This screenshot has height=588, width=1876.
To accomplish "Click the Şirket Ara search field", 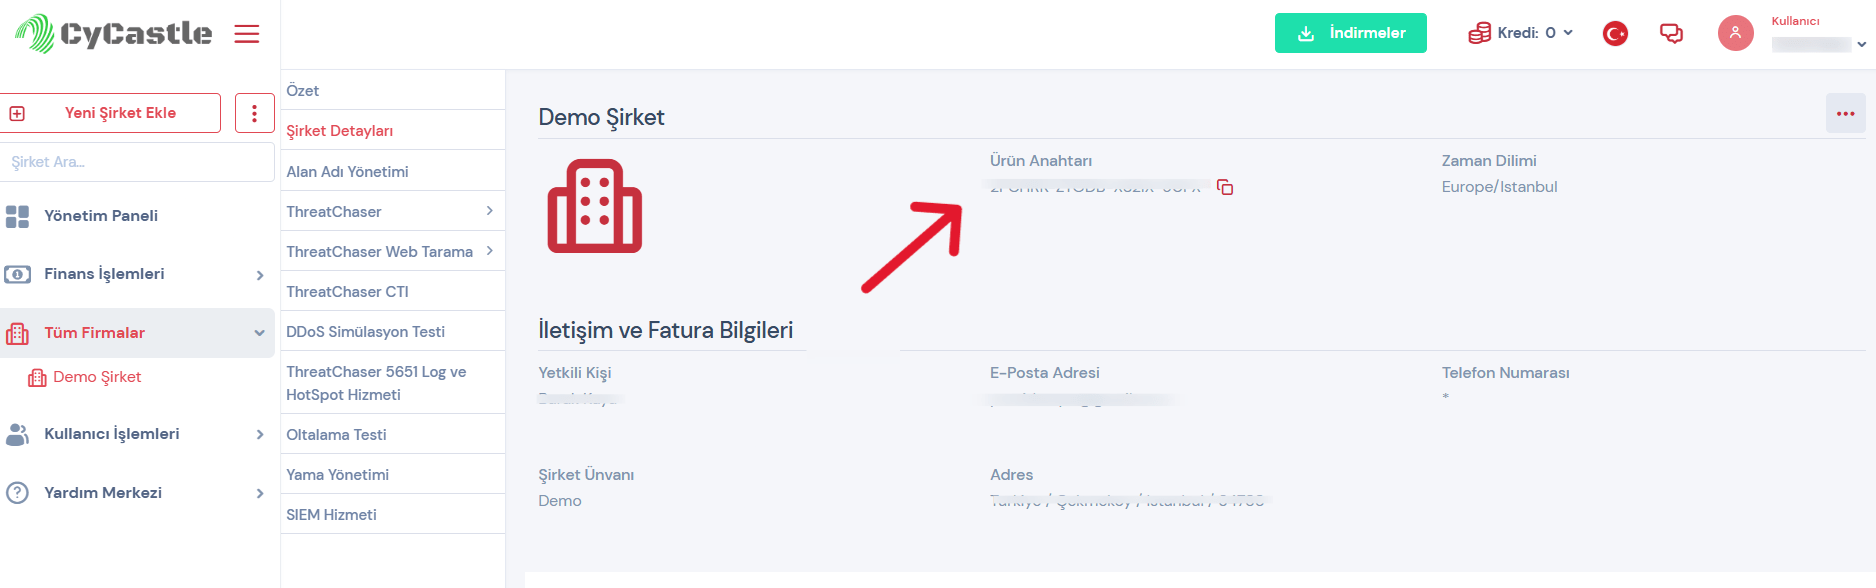I will tap(137, 162).
